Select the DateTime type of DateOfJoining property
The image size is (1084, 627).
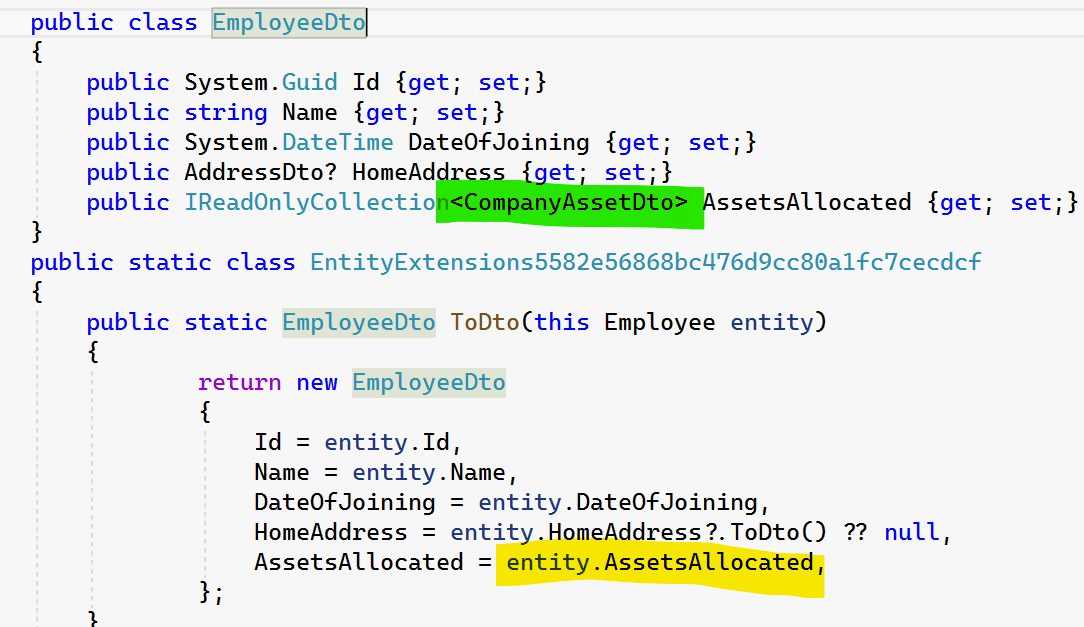339,143
